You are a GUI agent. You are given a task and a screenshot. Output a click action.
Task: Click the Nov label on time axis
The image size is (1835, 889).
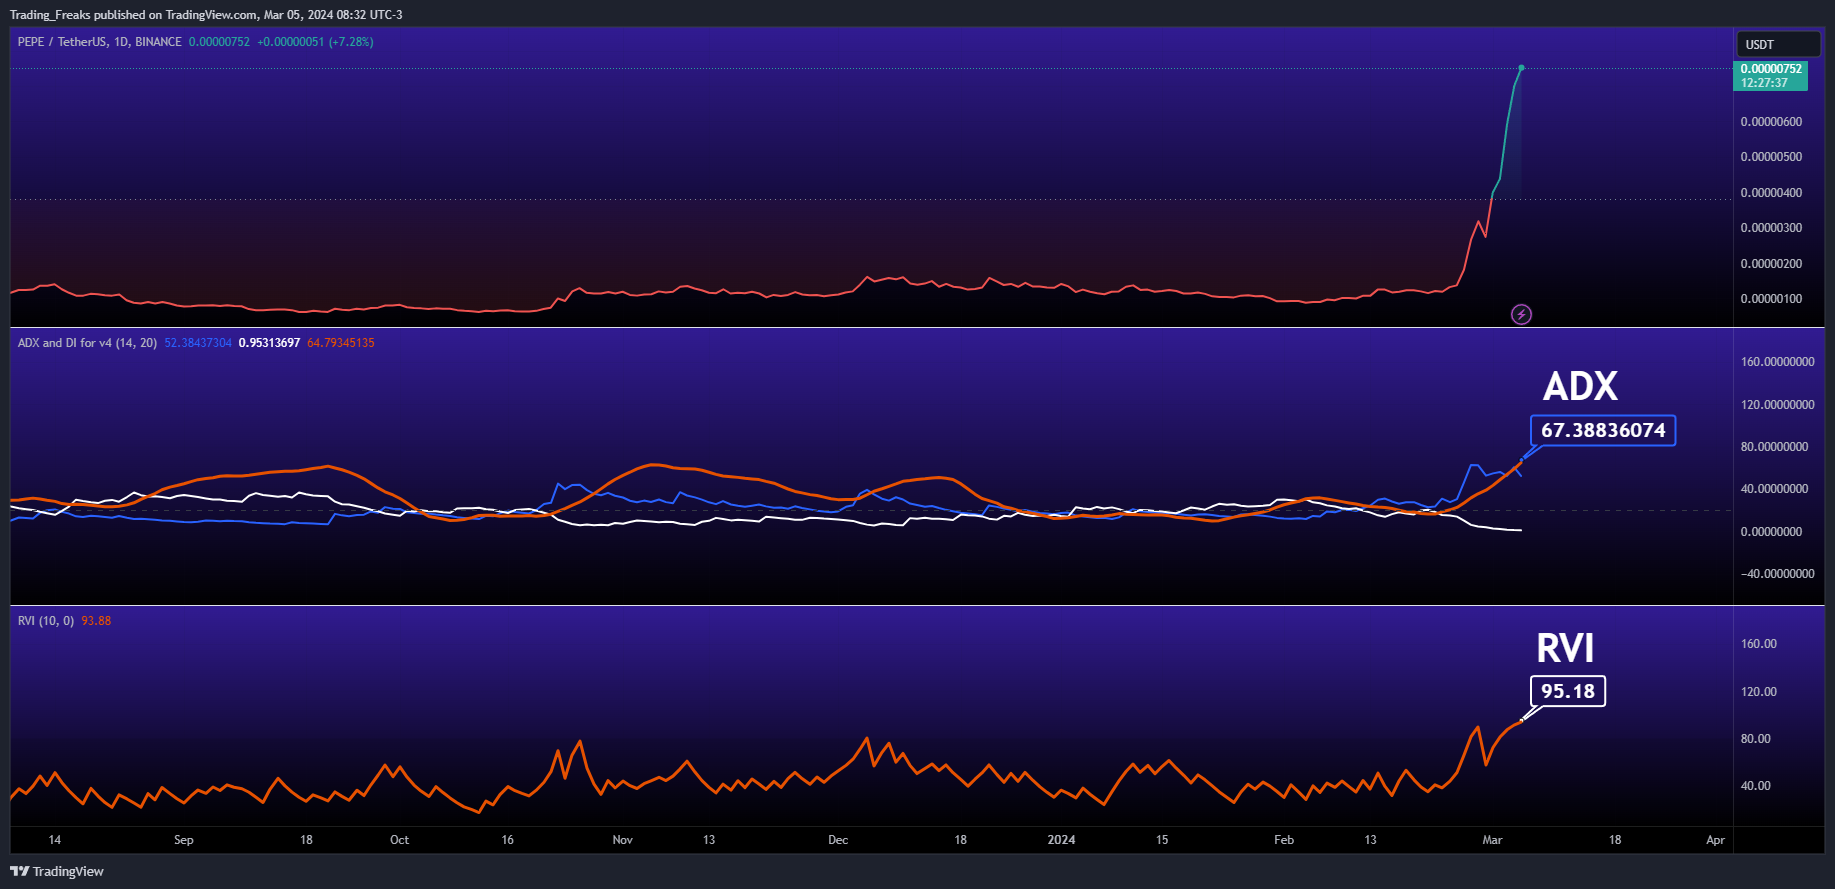[622, 840]
